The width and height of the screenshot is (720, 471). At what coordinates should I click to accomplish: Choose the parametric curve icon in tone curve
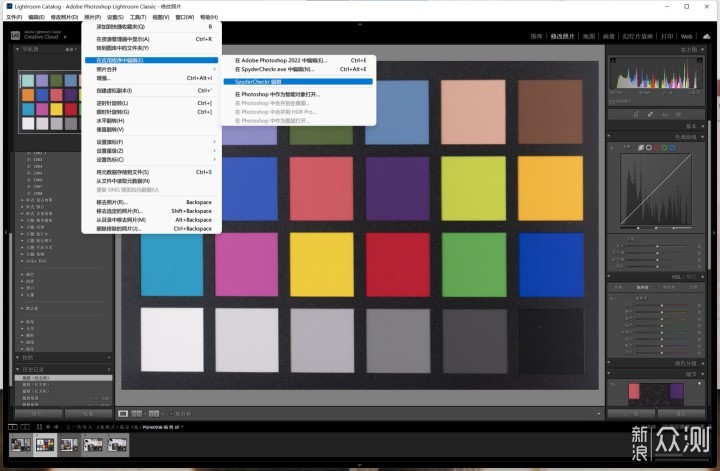click(641, 147)
